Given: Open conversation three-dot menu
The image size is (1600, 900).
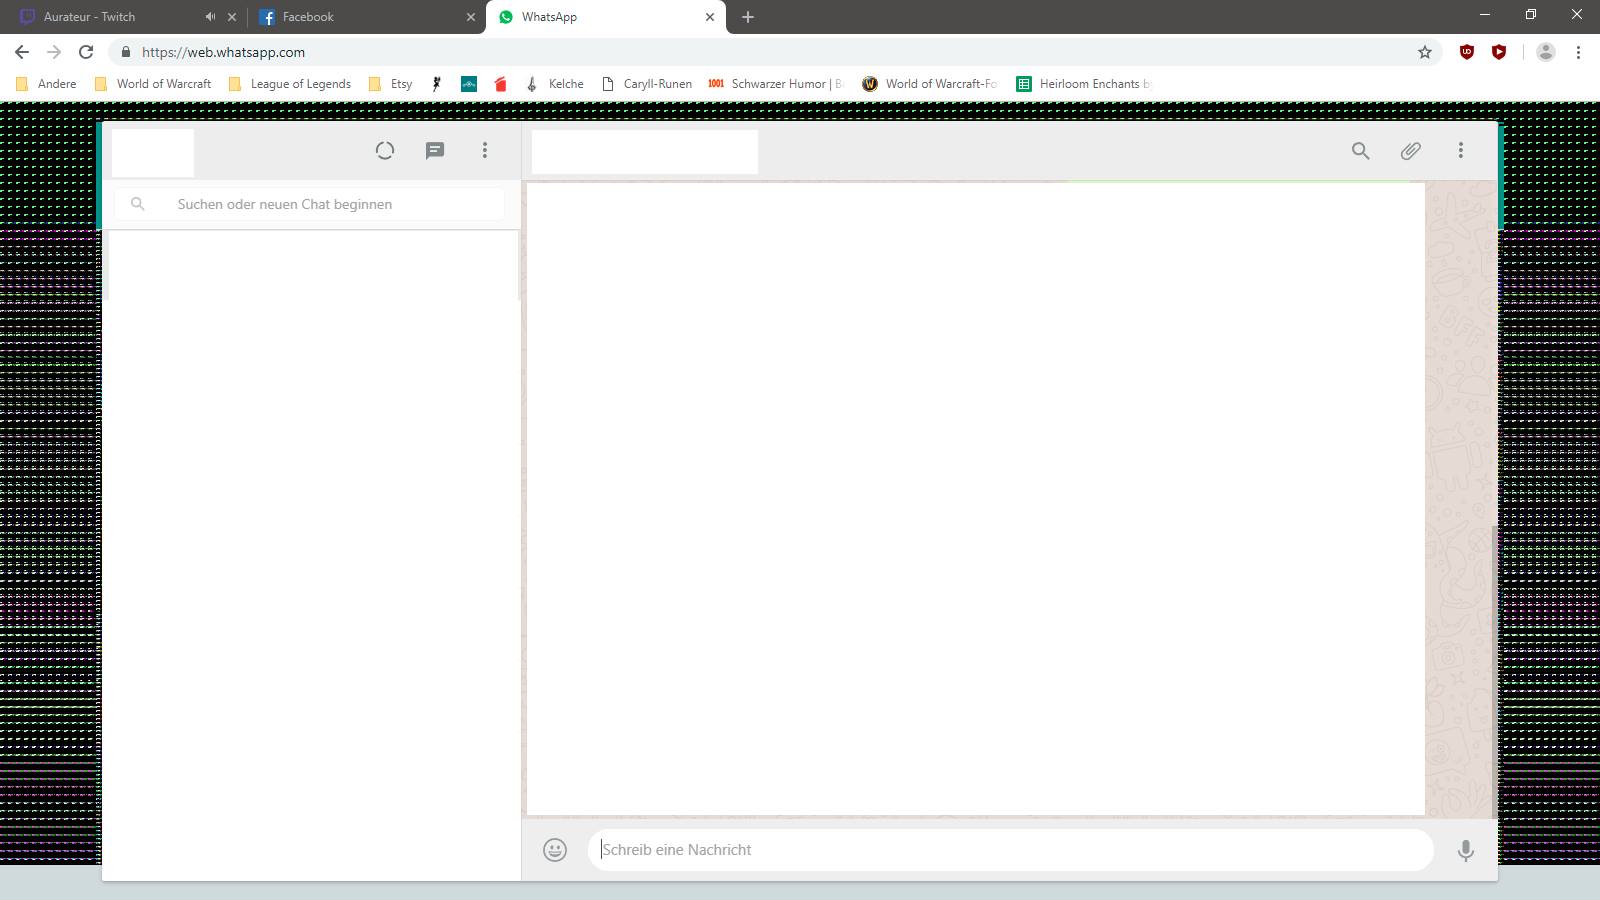Looking at the screenshot, I should click(x=1461, y=151).
